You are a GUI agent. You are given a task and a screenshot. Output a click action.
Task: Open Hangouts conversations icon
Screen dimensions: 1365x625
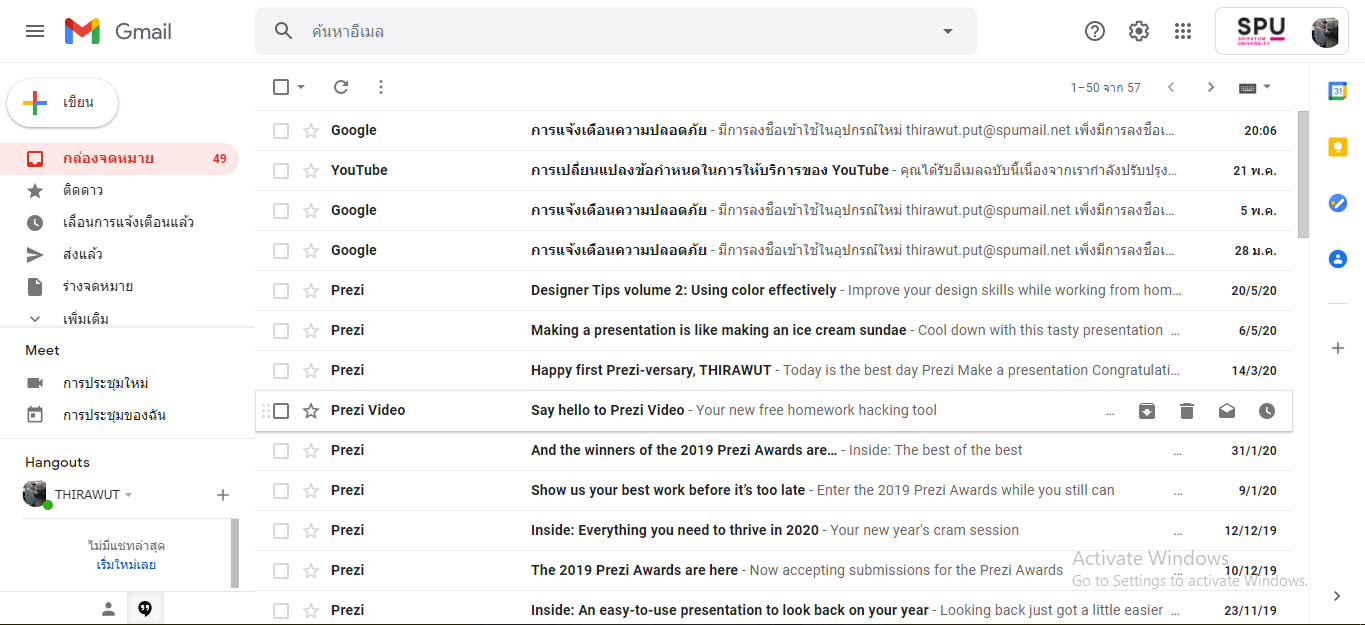(145, 609)
